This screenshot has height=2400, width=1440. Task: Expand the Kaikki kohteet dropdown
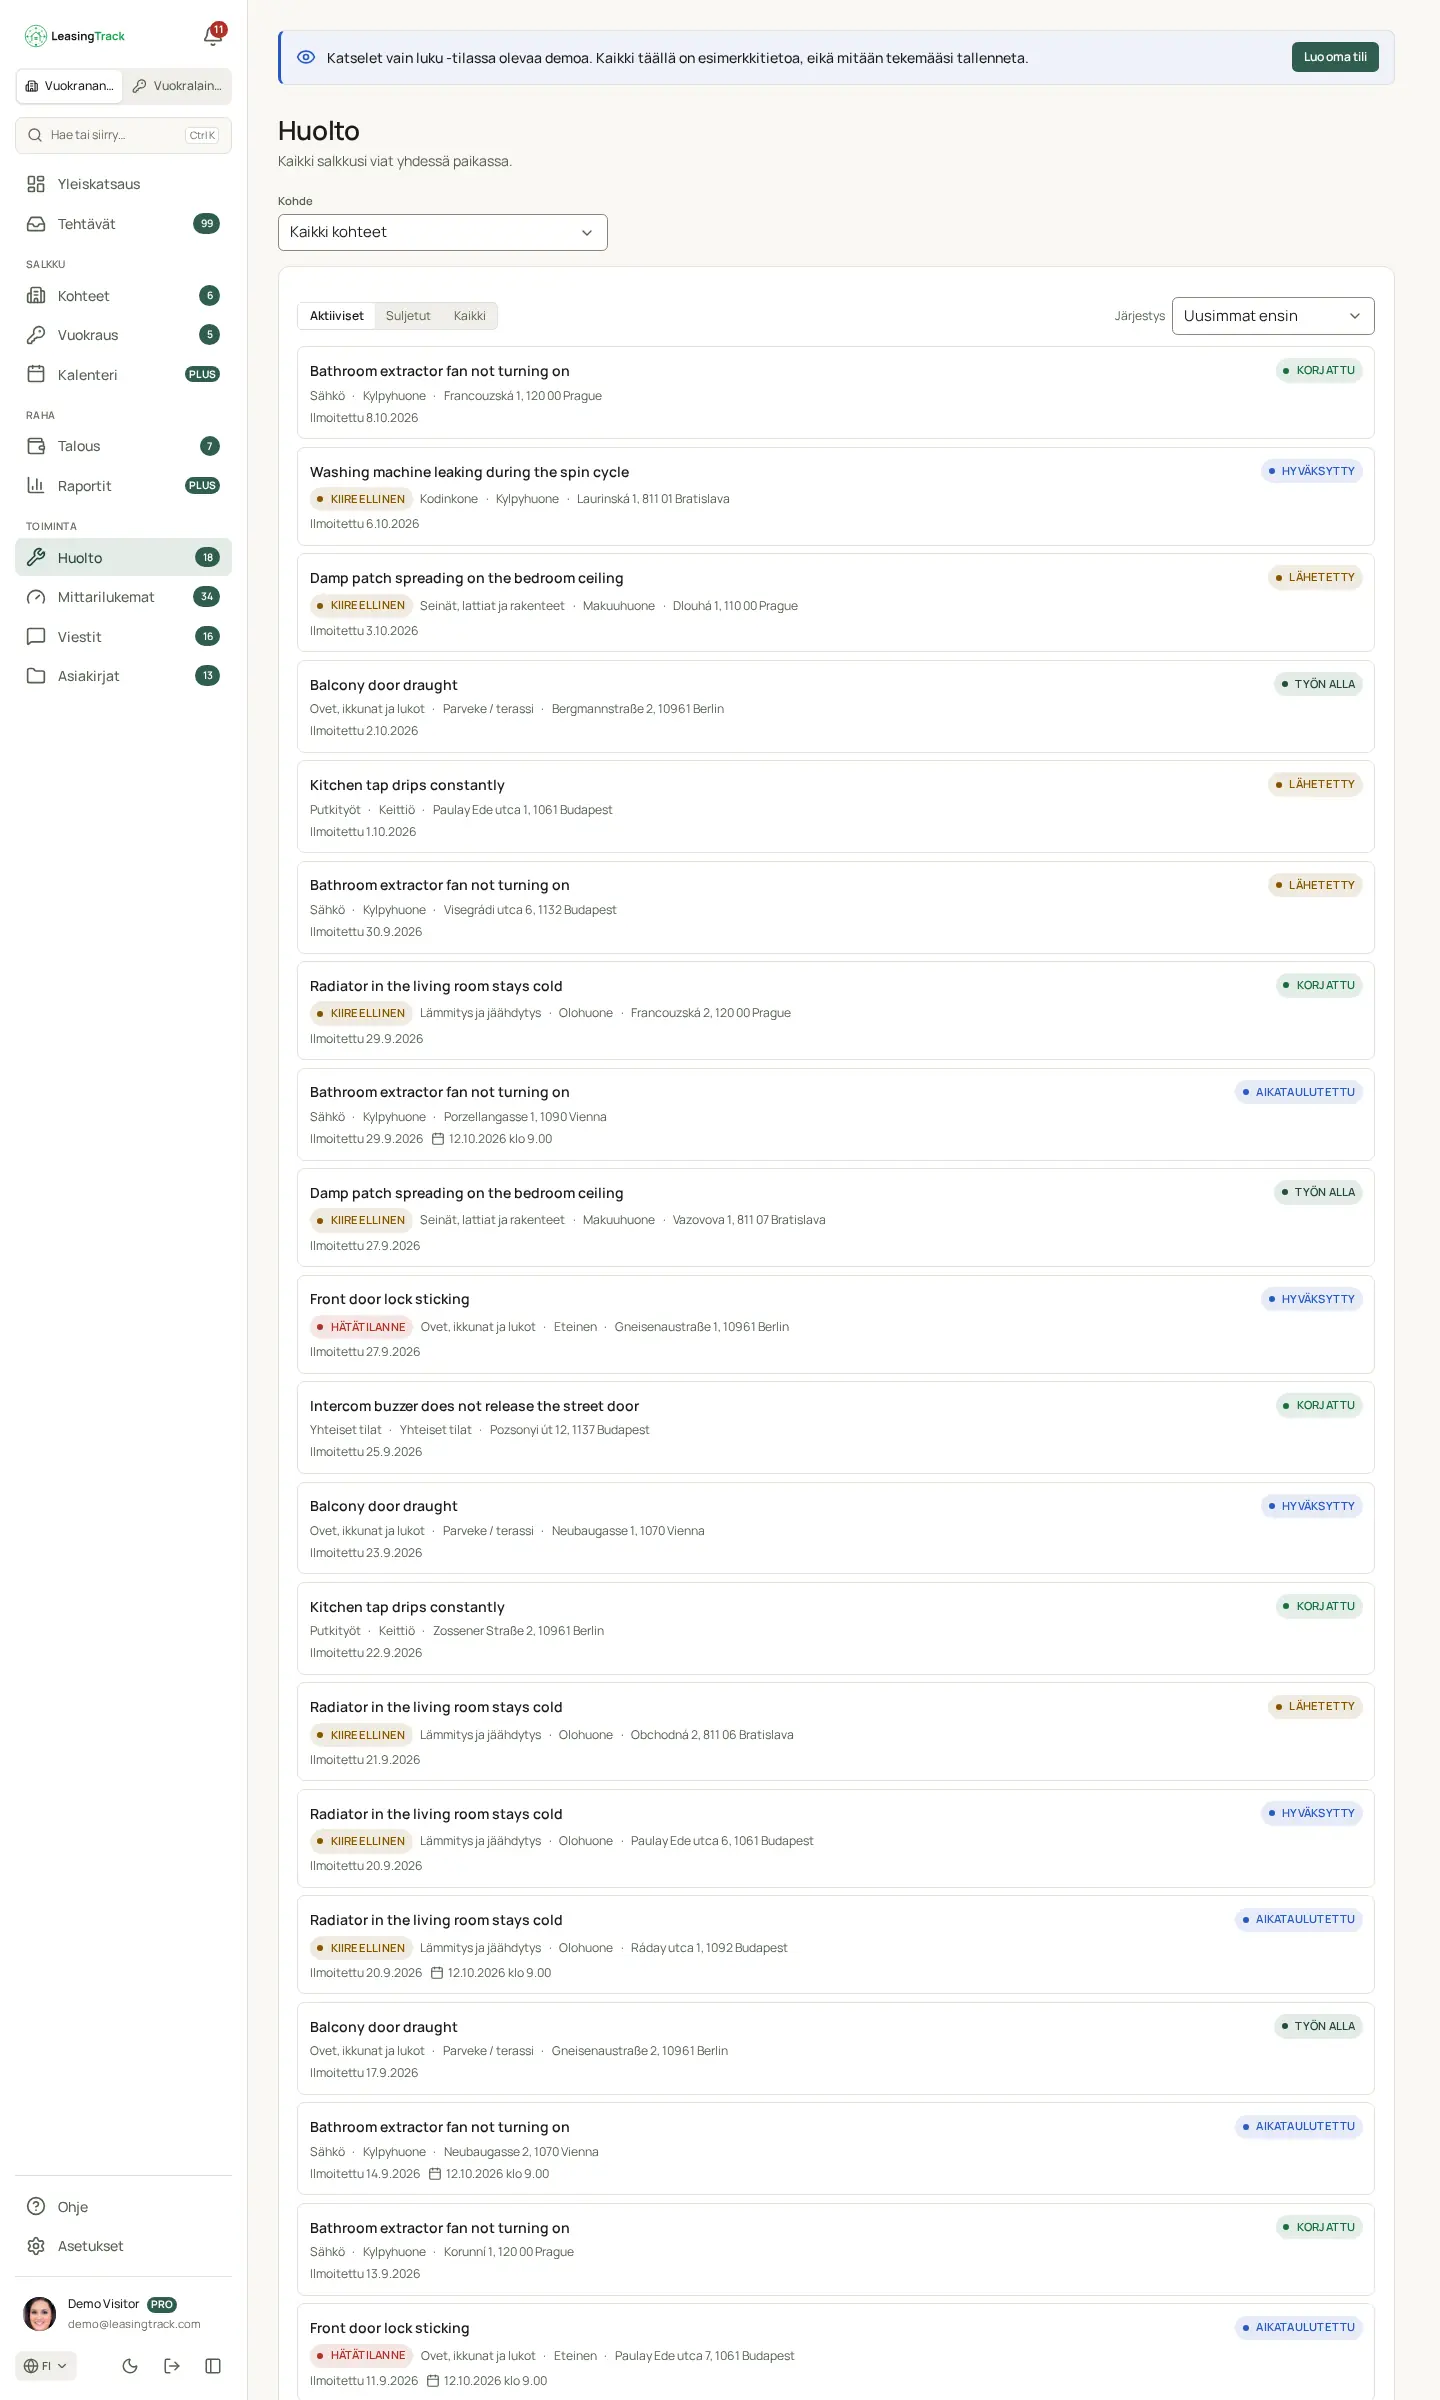[x=443, y=232]
